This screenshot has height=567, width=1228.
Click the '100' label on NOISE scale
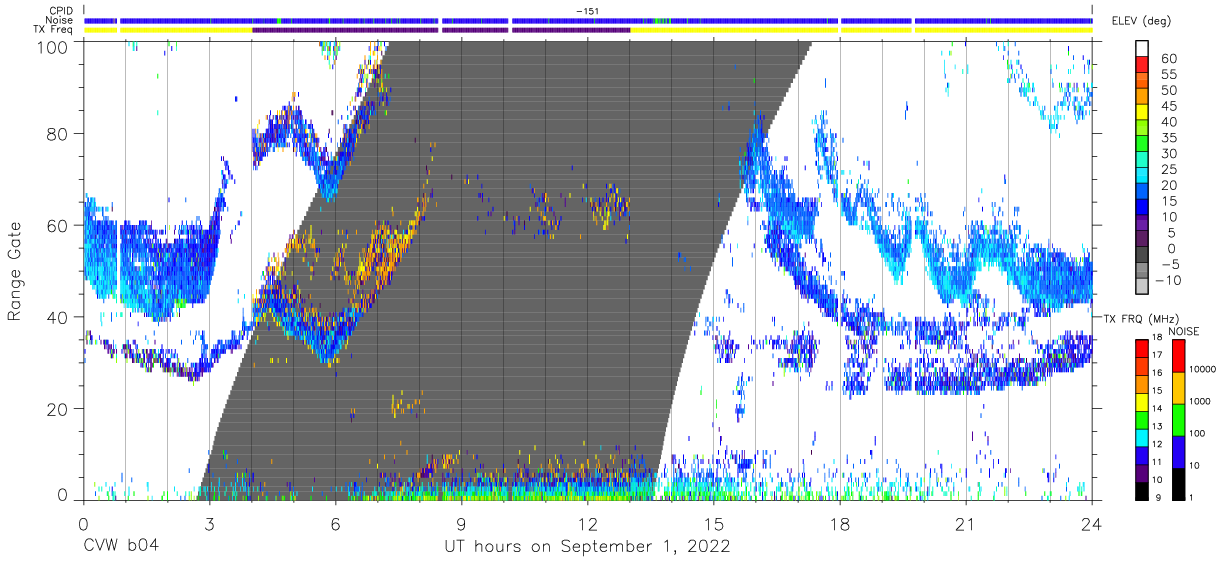[x=1197, y=434]
